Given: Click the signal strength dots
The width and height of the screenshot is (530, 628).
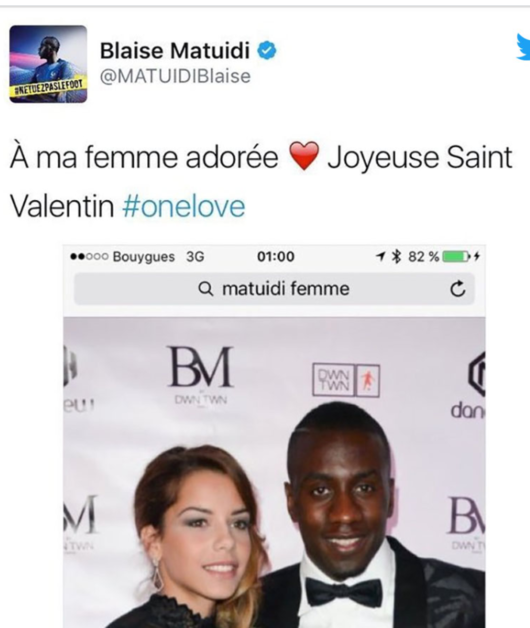Looking at the screenshot, I should click(89, 256).
